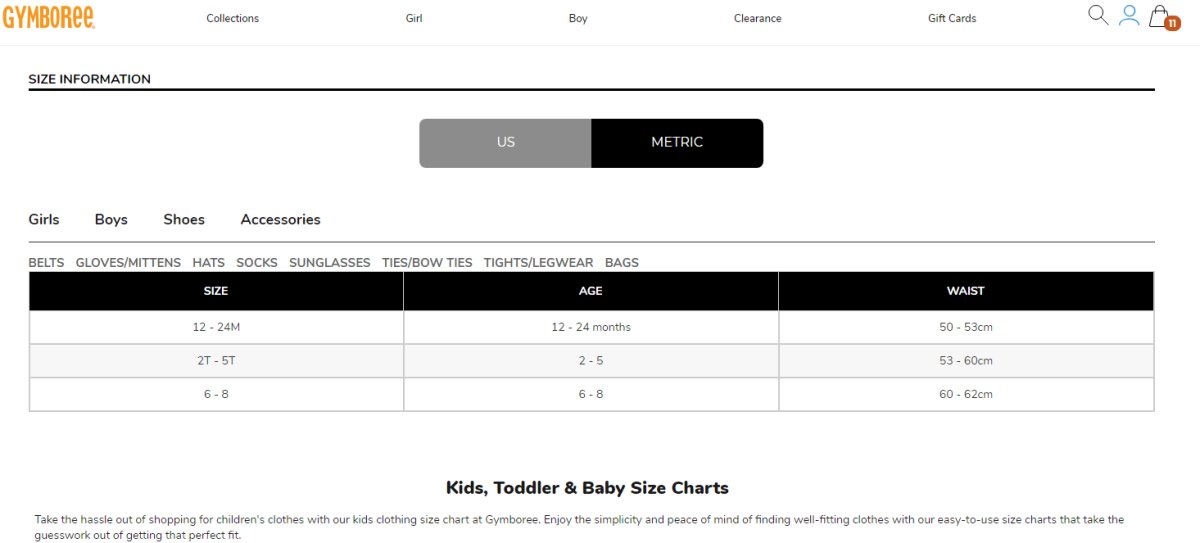The height and width of the screenshot is (543, 1200).
Task: Show the GLOVES/MITTENS size chart
Action: 128,263
